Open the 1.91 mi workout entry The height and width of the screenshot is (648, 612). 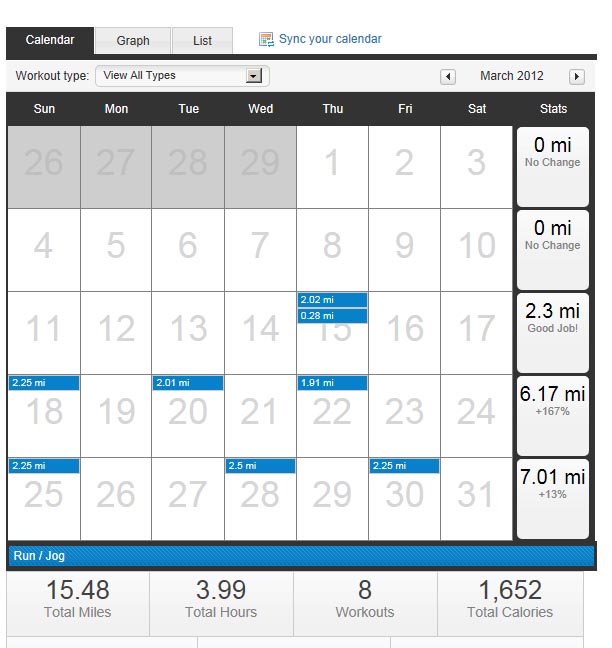[332, 383]
